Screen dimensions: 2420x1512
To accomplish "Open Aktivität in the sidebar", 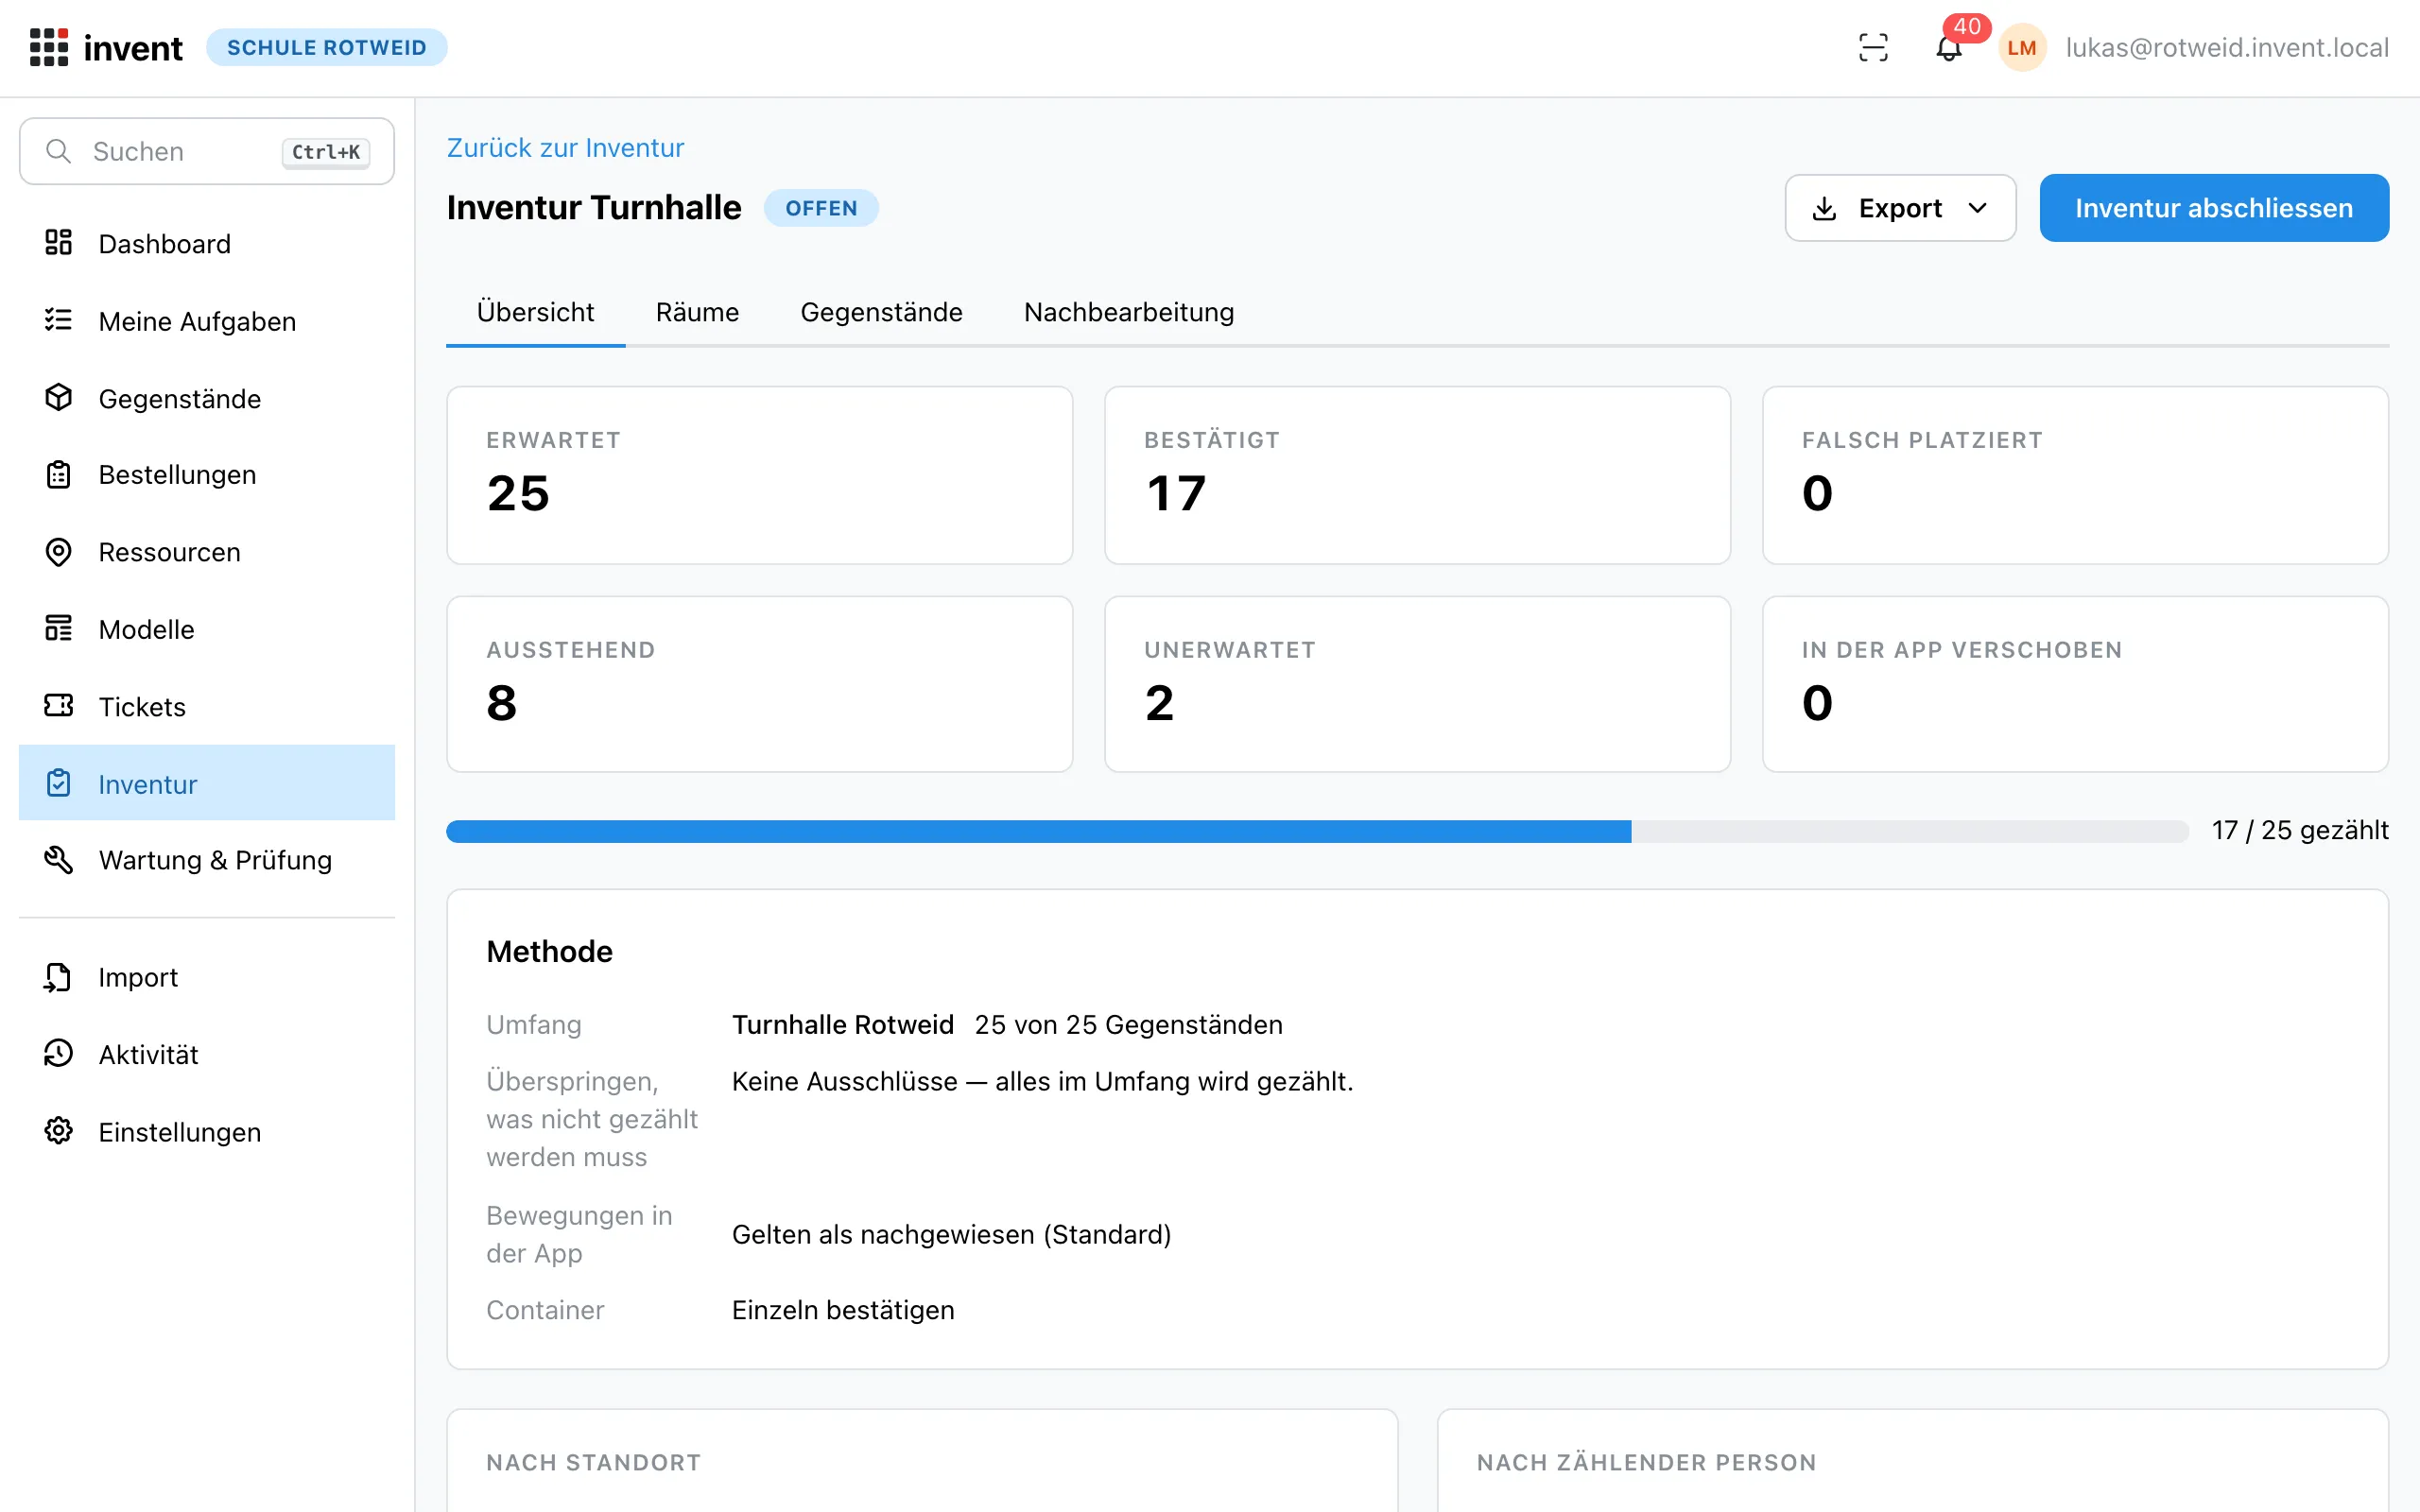I will [x=207, y=1054].
